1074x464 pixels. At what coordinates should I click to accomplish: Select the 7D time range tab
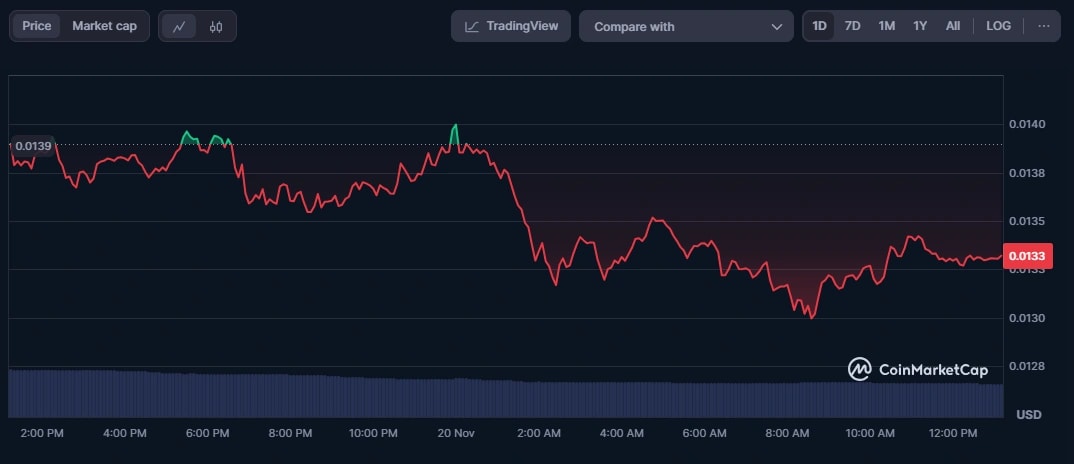(852, 26)
